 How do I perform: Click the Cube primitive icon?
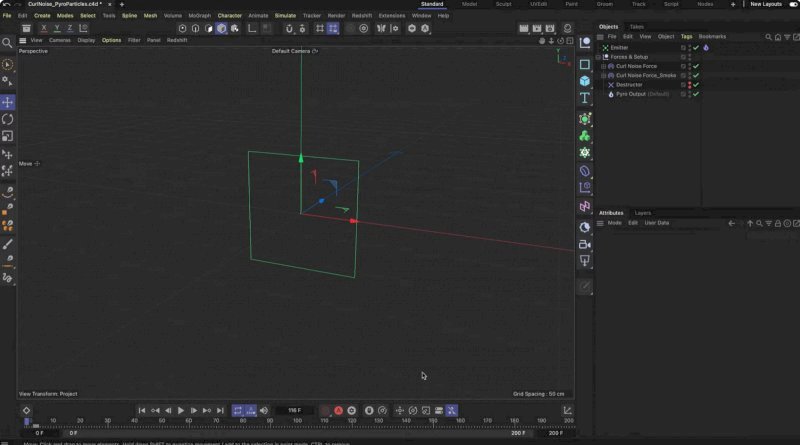tap(585, 81)
